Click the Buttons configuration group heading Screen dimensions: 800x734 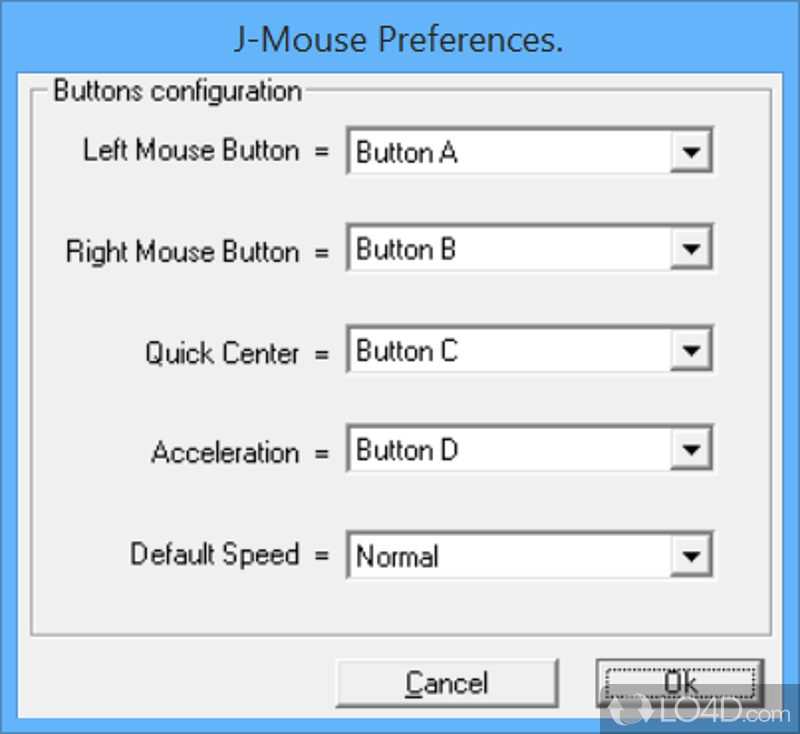pyautogui.click(x=177, y=92)
